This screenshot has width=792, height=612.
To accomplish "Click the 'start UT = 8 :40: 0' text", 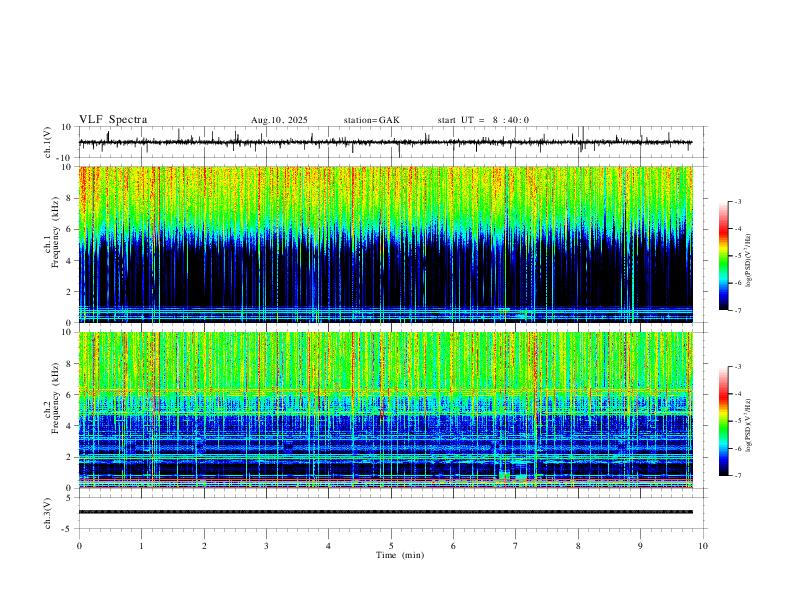I will click(483, 120).
